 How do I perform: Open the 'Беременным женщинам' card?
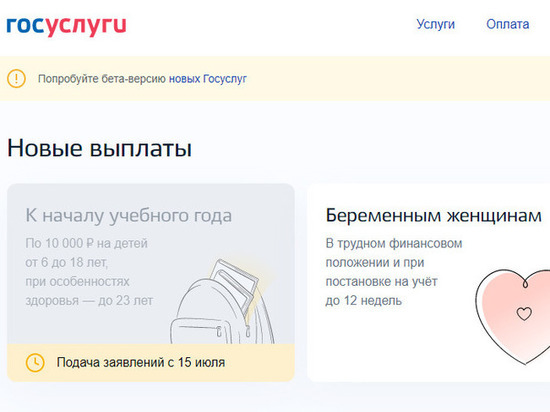point(429,282)
